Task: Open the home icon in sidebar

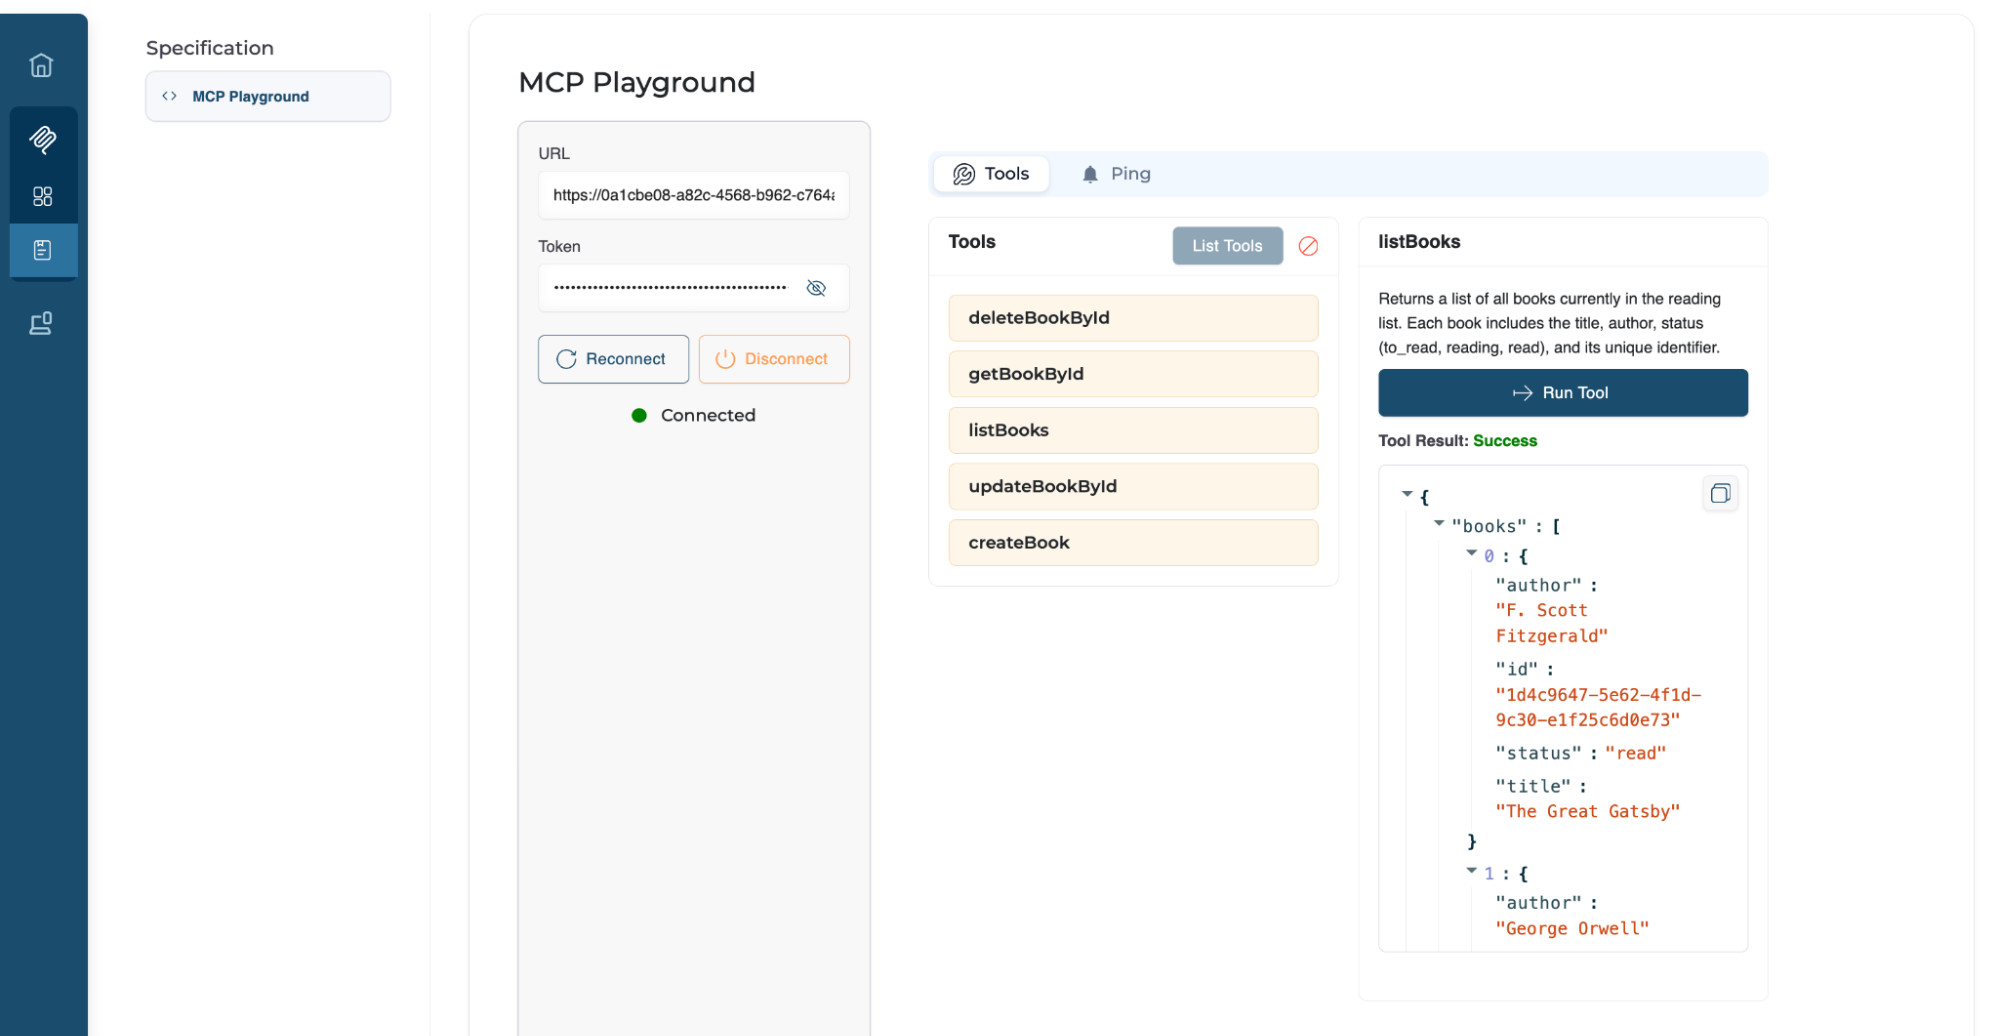Action: [41, 65]
